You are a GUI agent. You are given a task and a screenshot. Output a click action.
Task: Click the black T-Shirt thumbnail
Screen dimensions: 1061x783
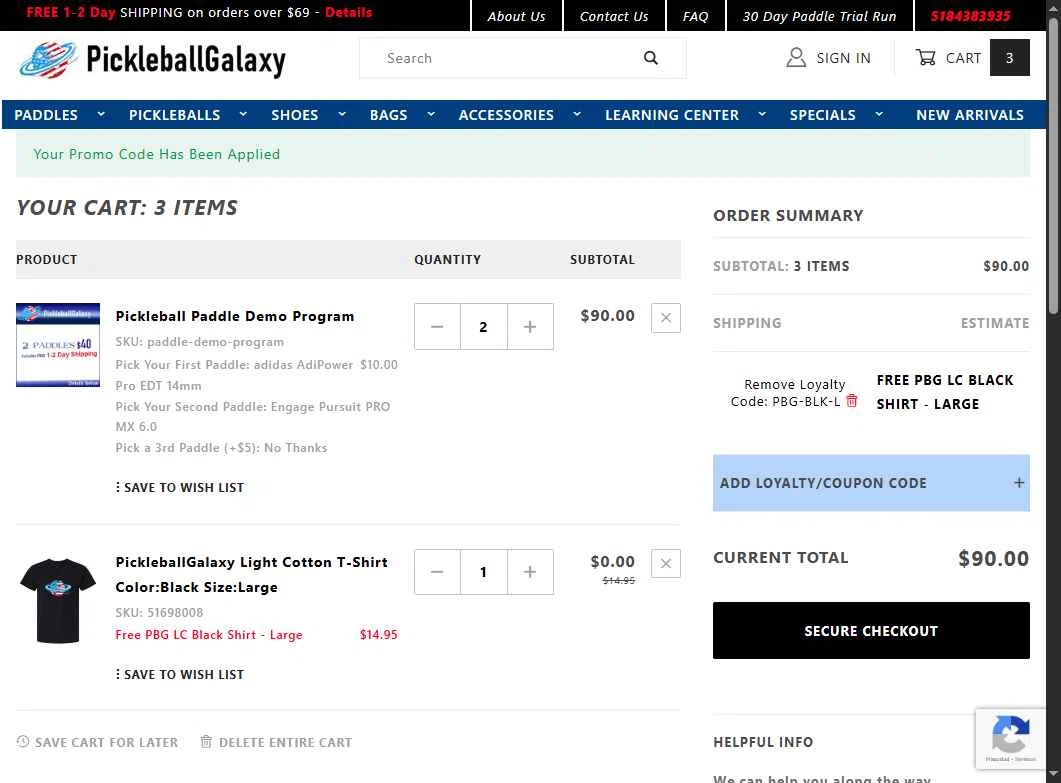[x=58, y=601]
